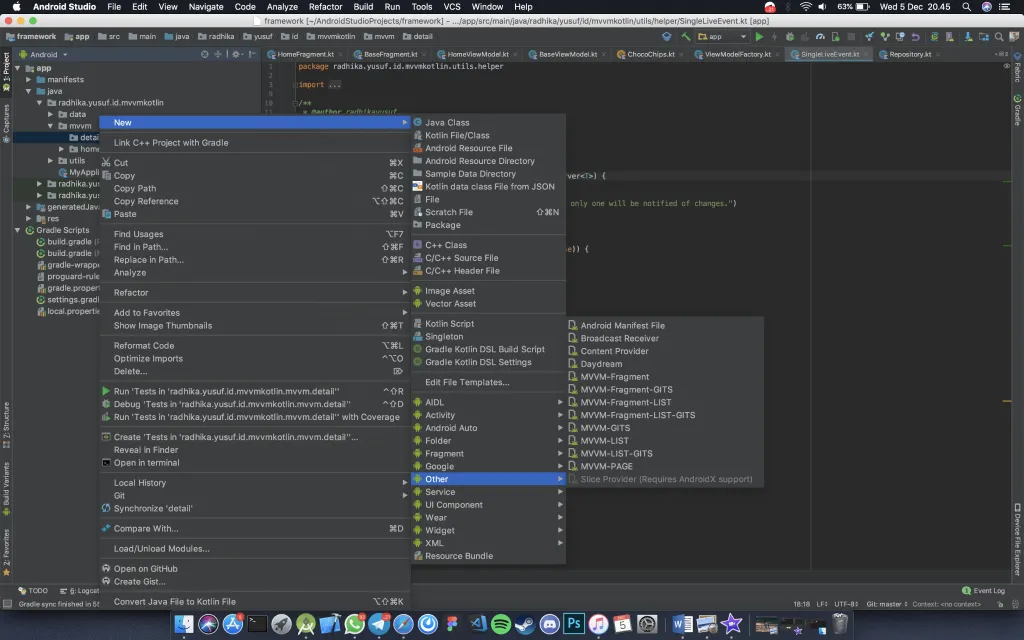Click the Discord icon in the Dock
Viewport: 1024px width, 640px height.
tap(550, 624)
